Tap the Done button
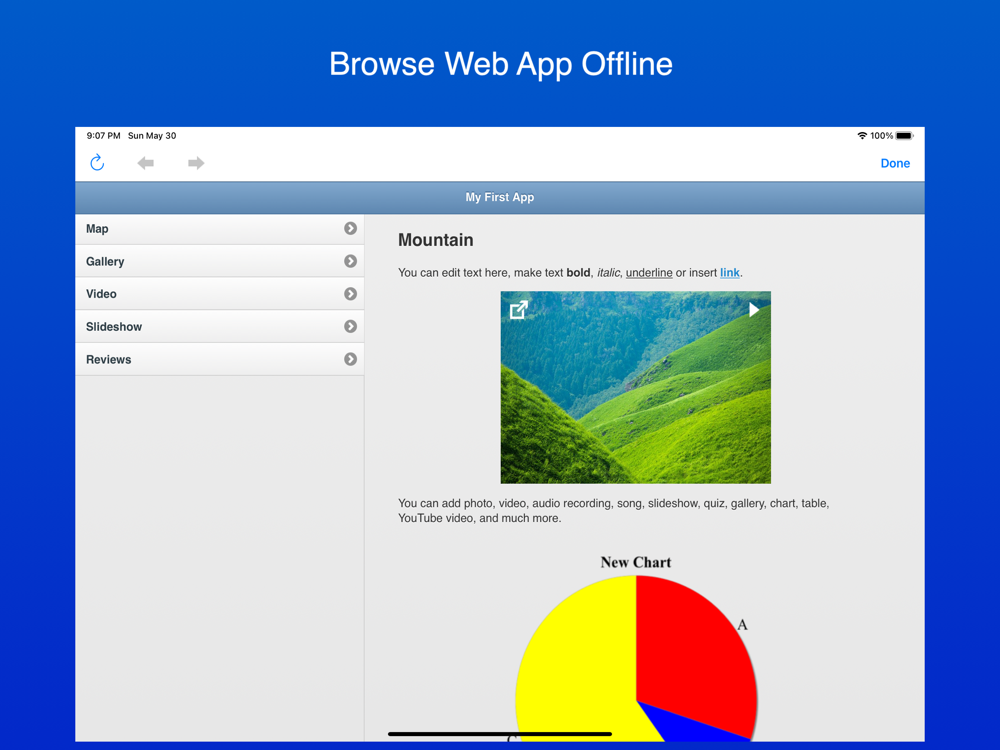 [895, 163]
